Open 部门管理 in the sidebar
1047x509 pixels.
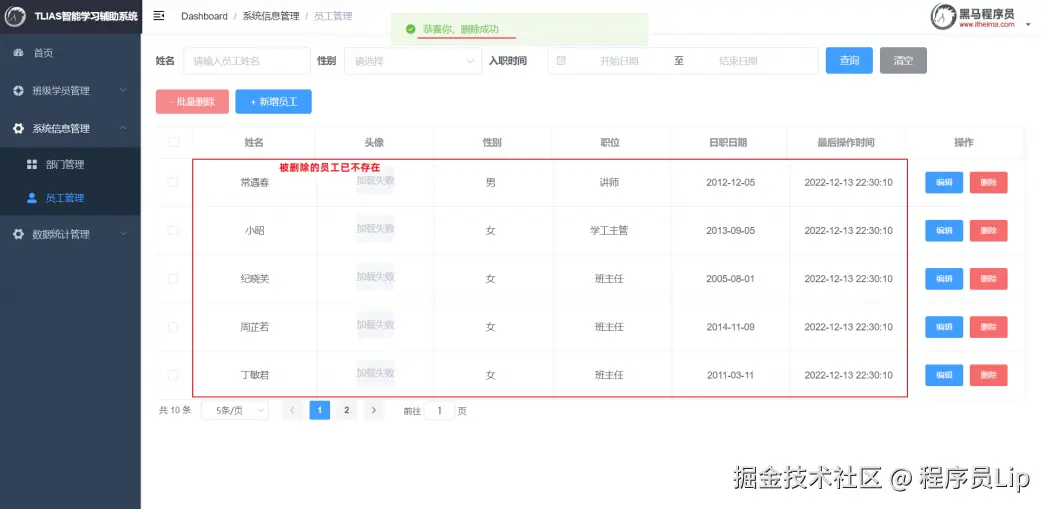[x=70, y=164]
